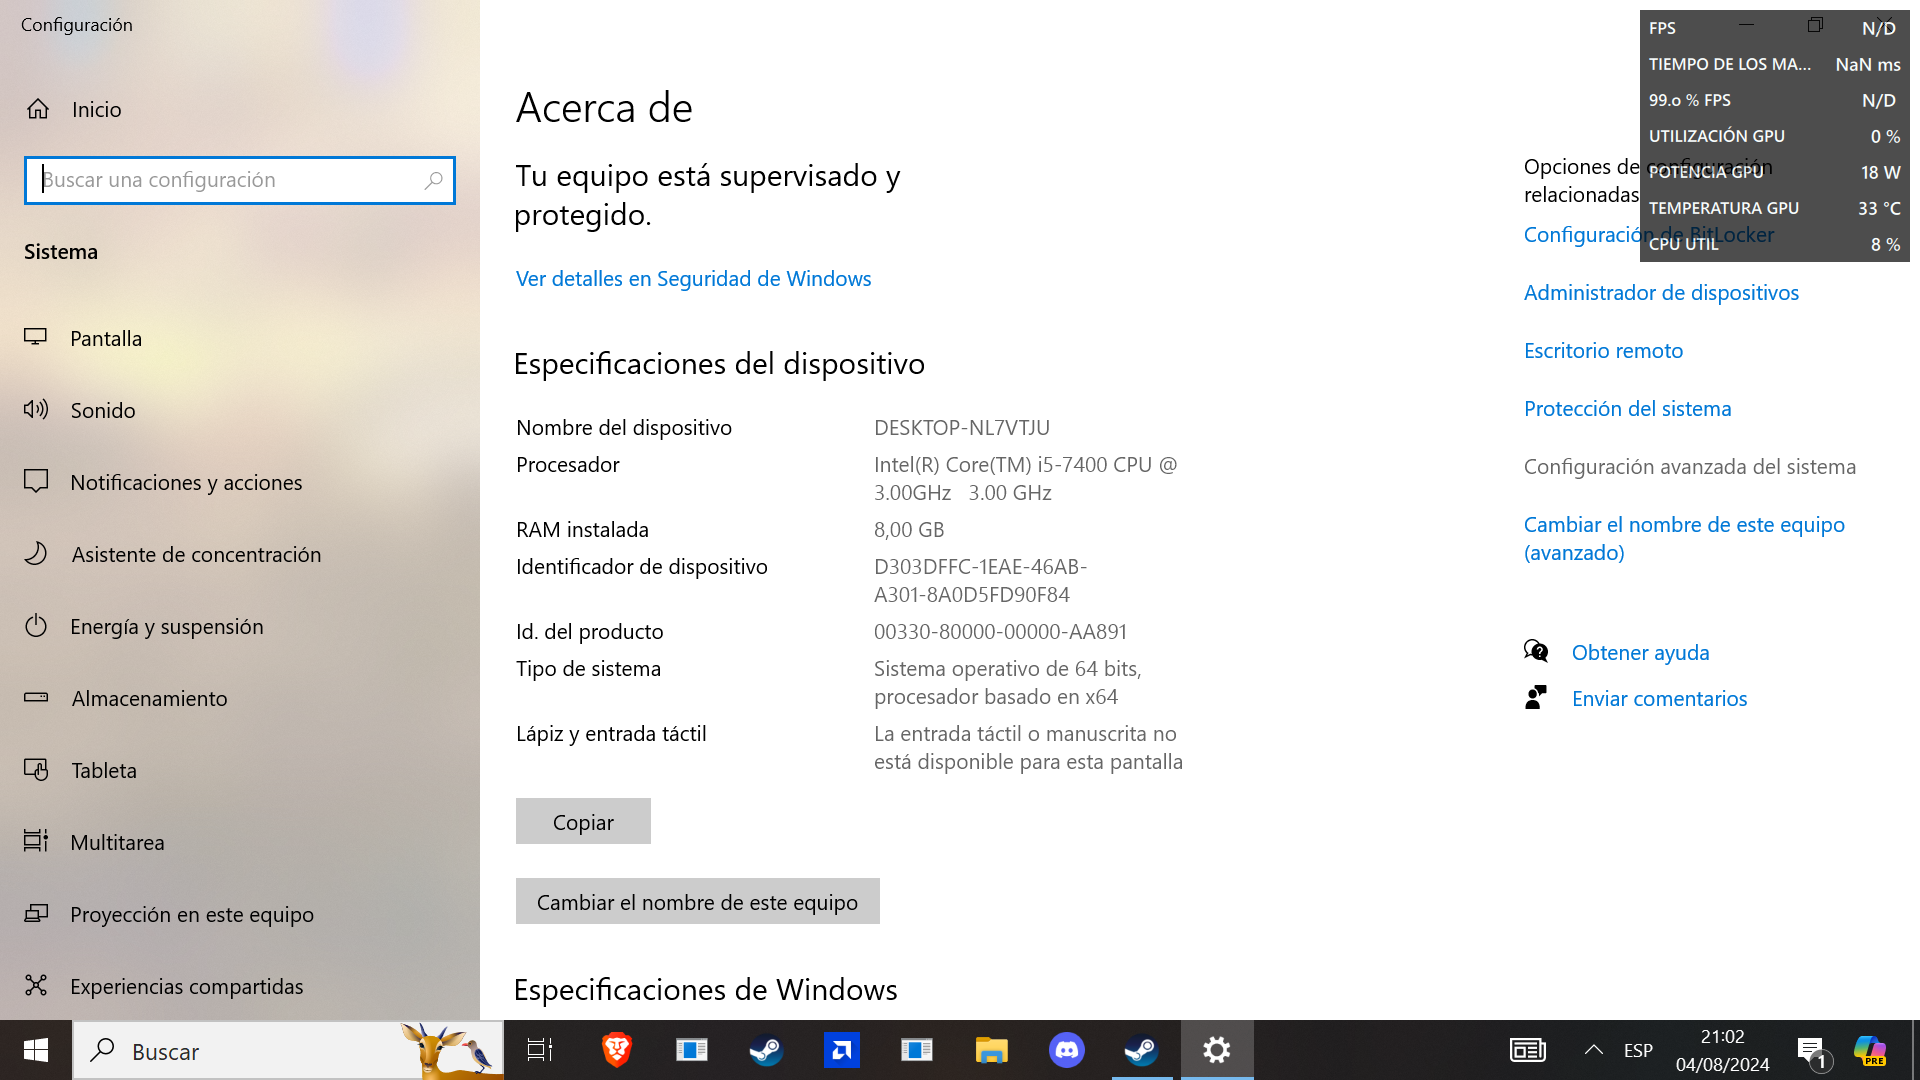The image size is (1920, 1080).
Task: Click the Asistente de concentración moon icon
Action: tap(36, 554)
